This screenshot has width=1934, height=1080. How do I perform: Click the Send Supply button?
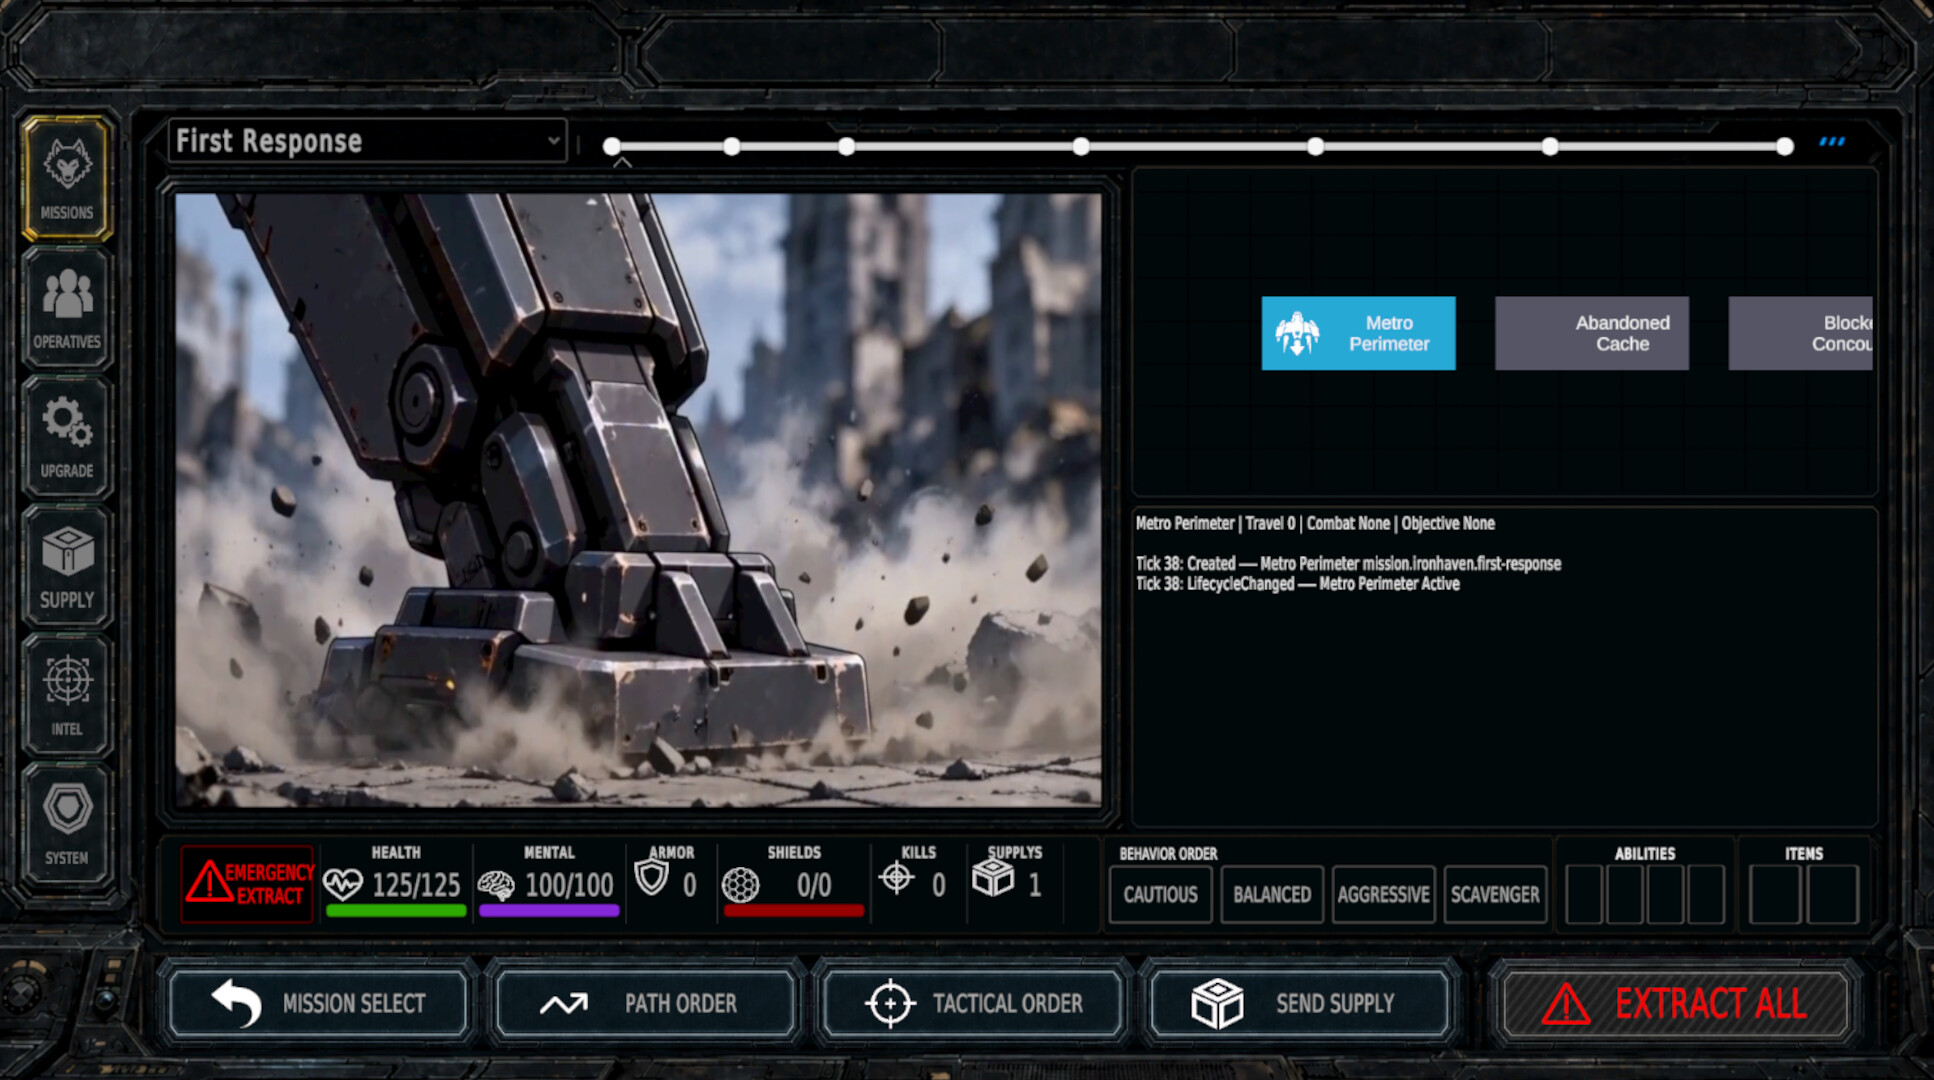tap(1299, 1003)
